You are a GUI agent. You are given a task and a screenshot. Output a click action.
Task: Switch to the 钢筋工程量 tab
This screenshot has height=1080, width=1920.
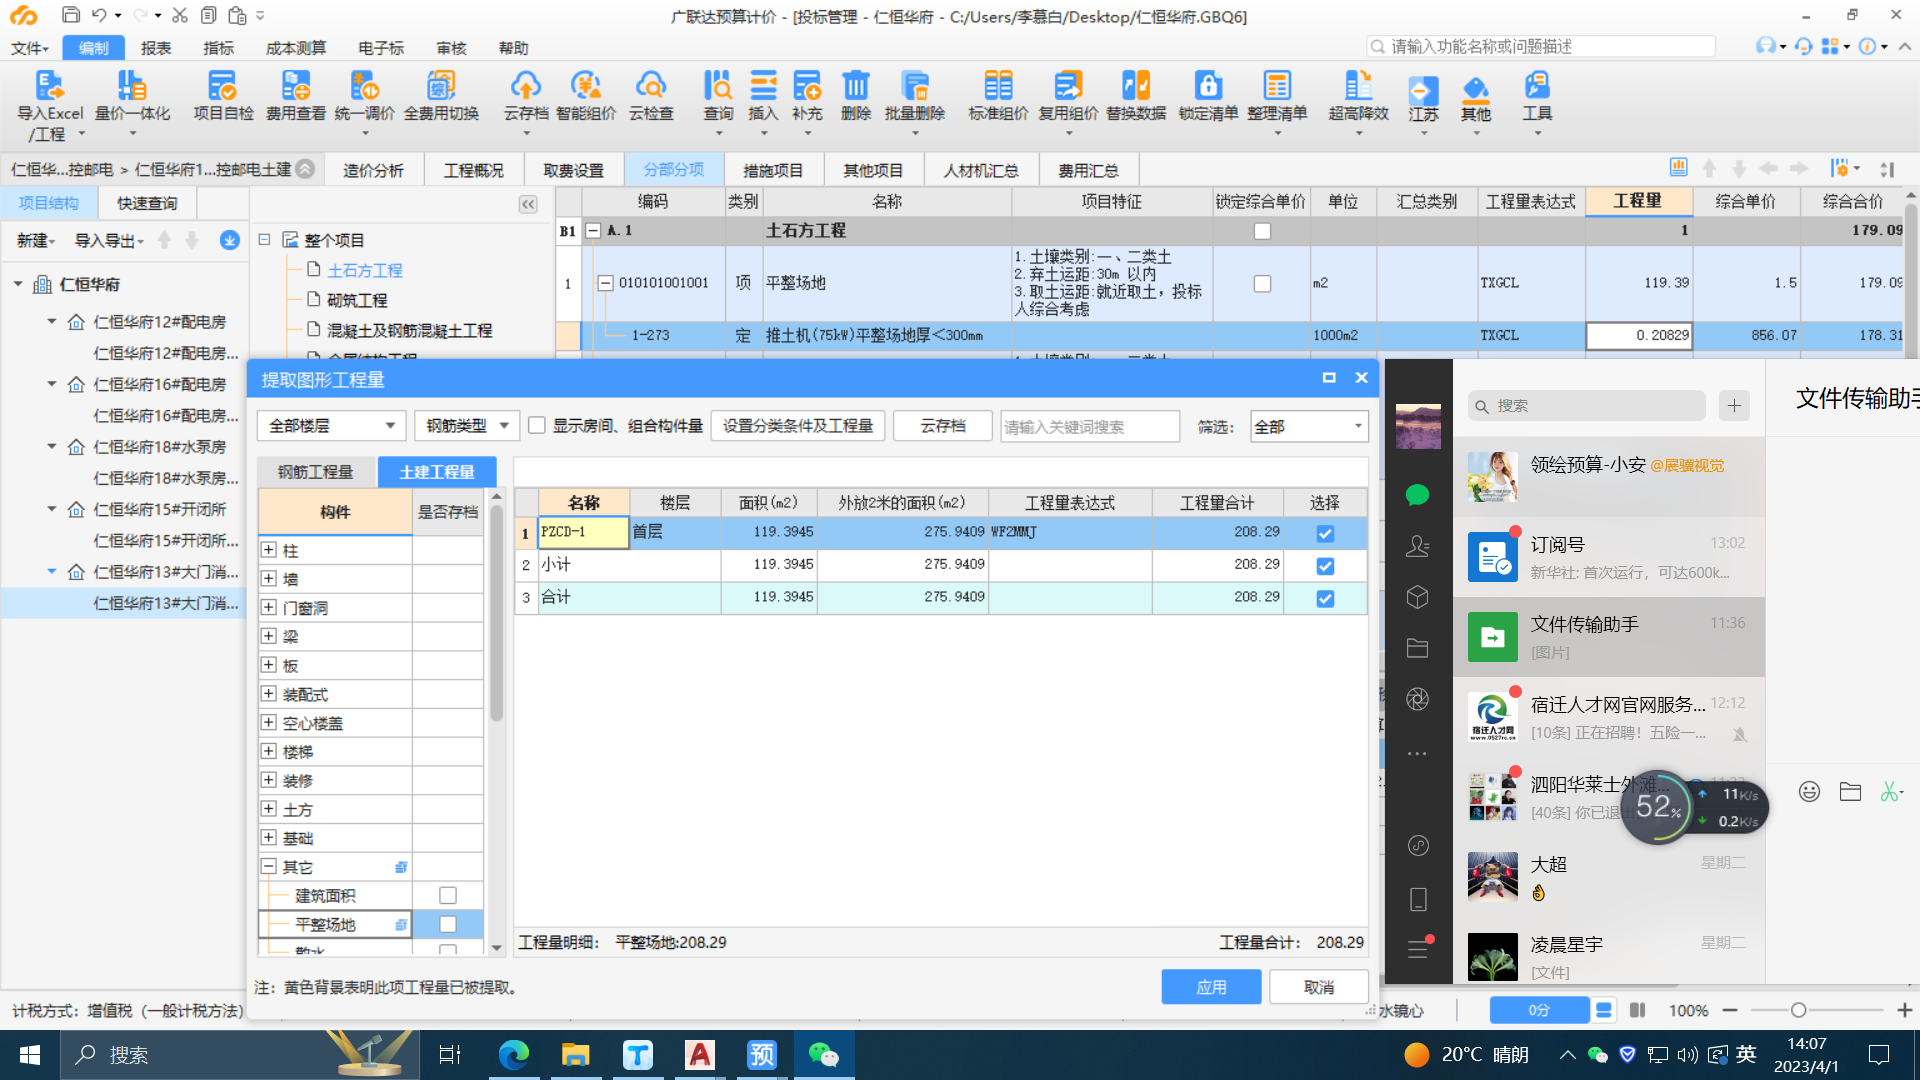click(316, 472)
